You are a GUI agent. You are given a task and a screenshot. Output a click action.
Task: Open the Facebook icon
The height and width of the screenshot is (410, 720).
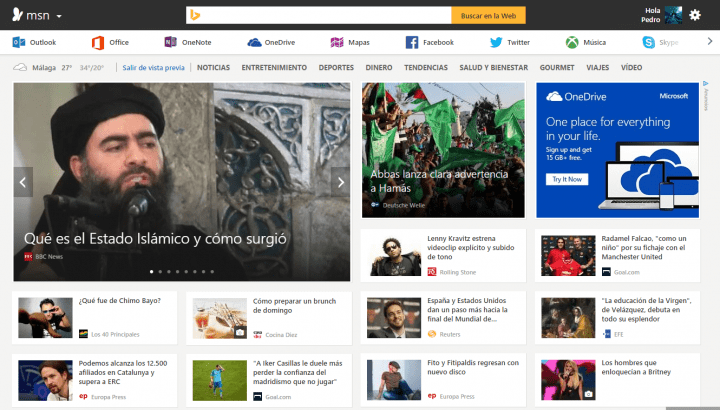point(412,42)
